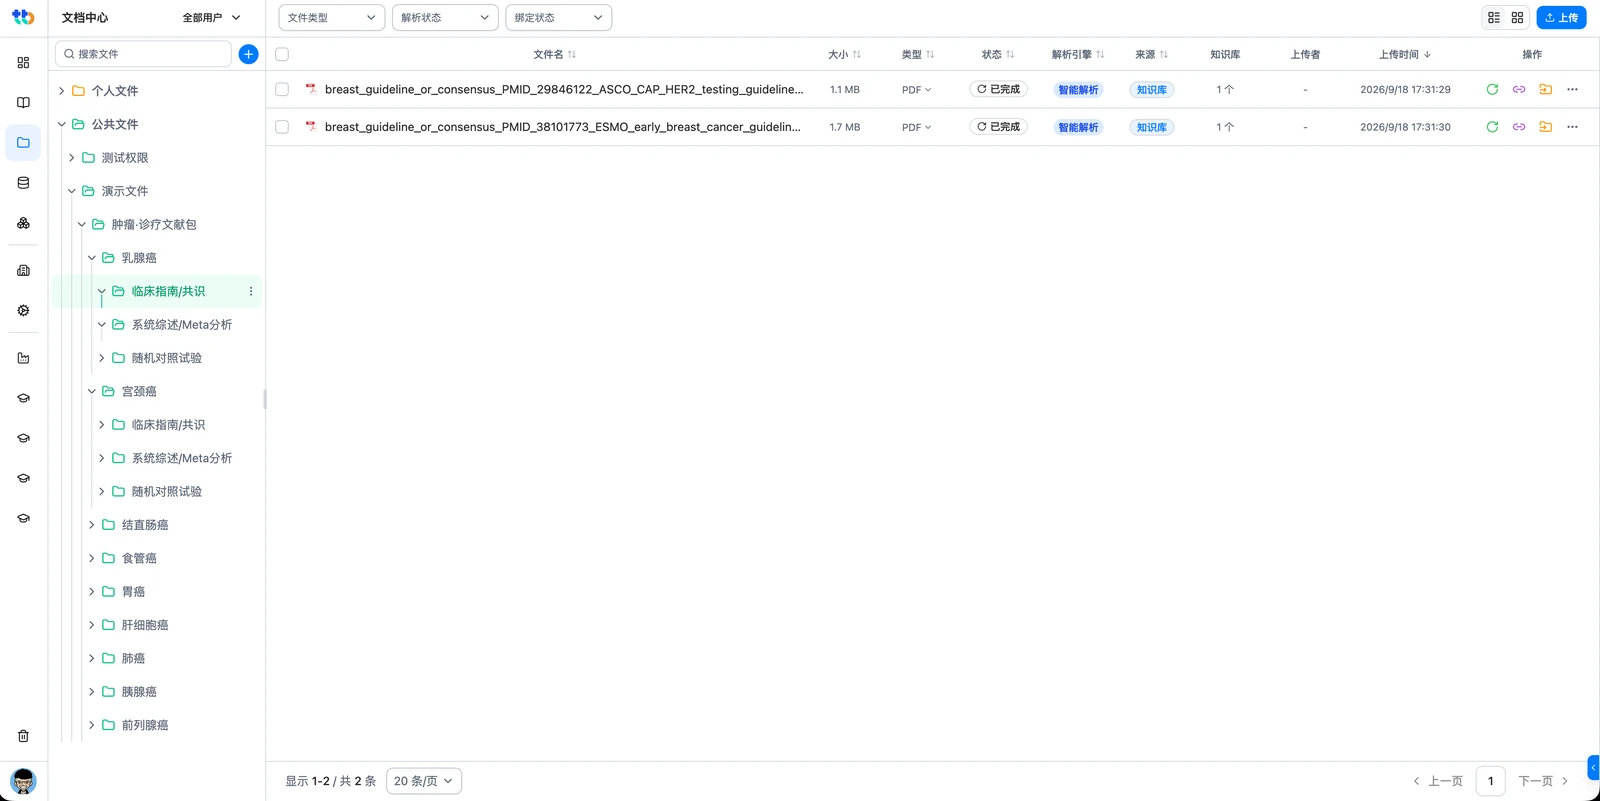
Task: Toggle select-all checkbox in table header
Action: click(282, 54)
